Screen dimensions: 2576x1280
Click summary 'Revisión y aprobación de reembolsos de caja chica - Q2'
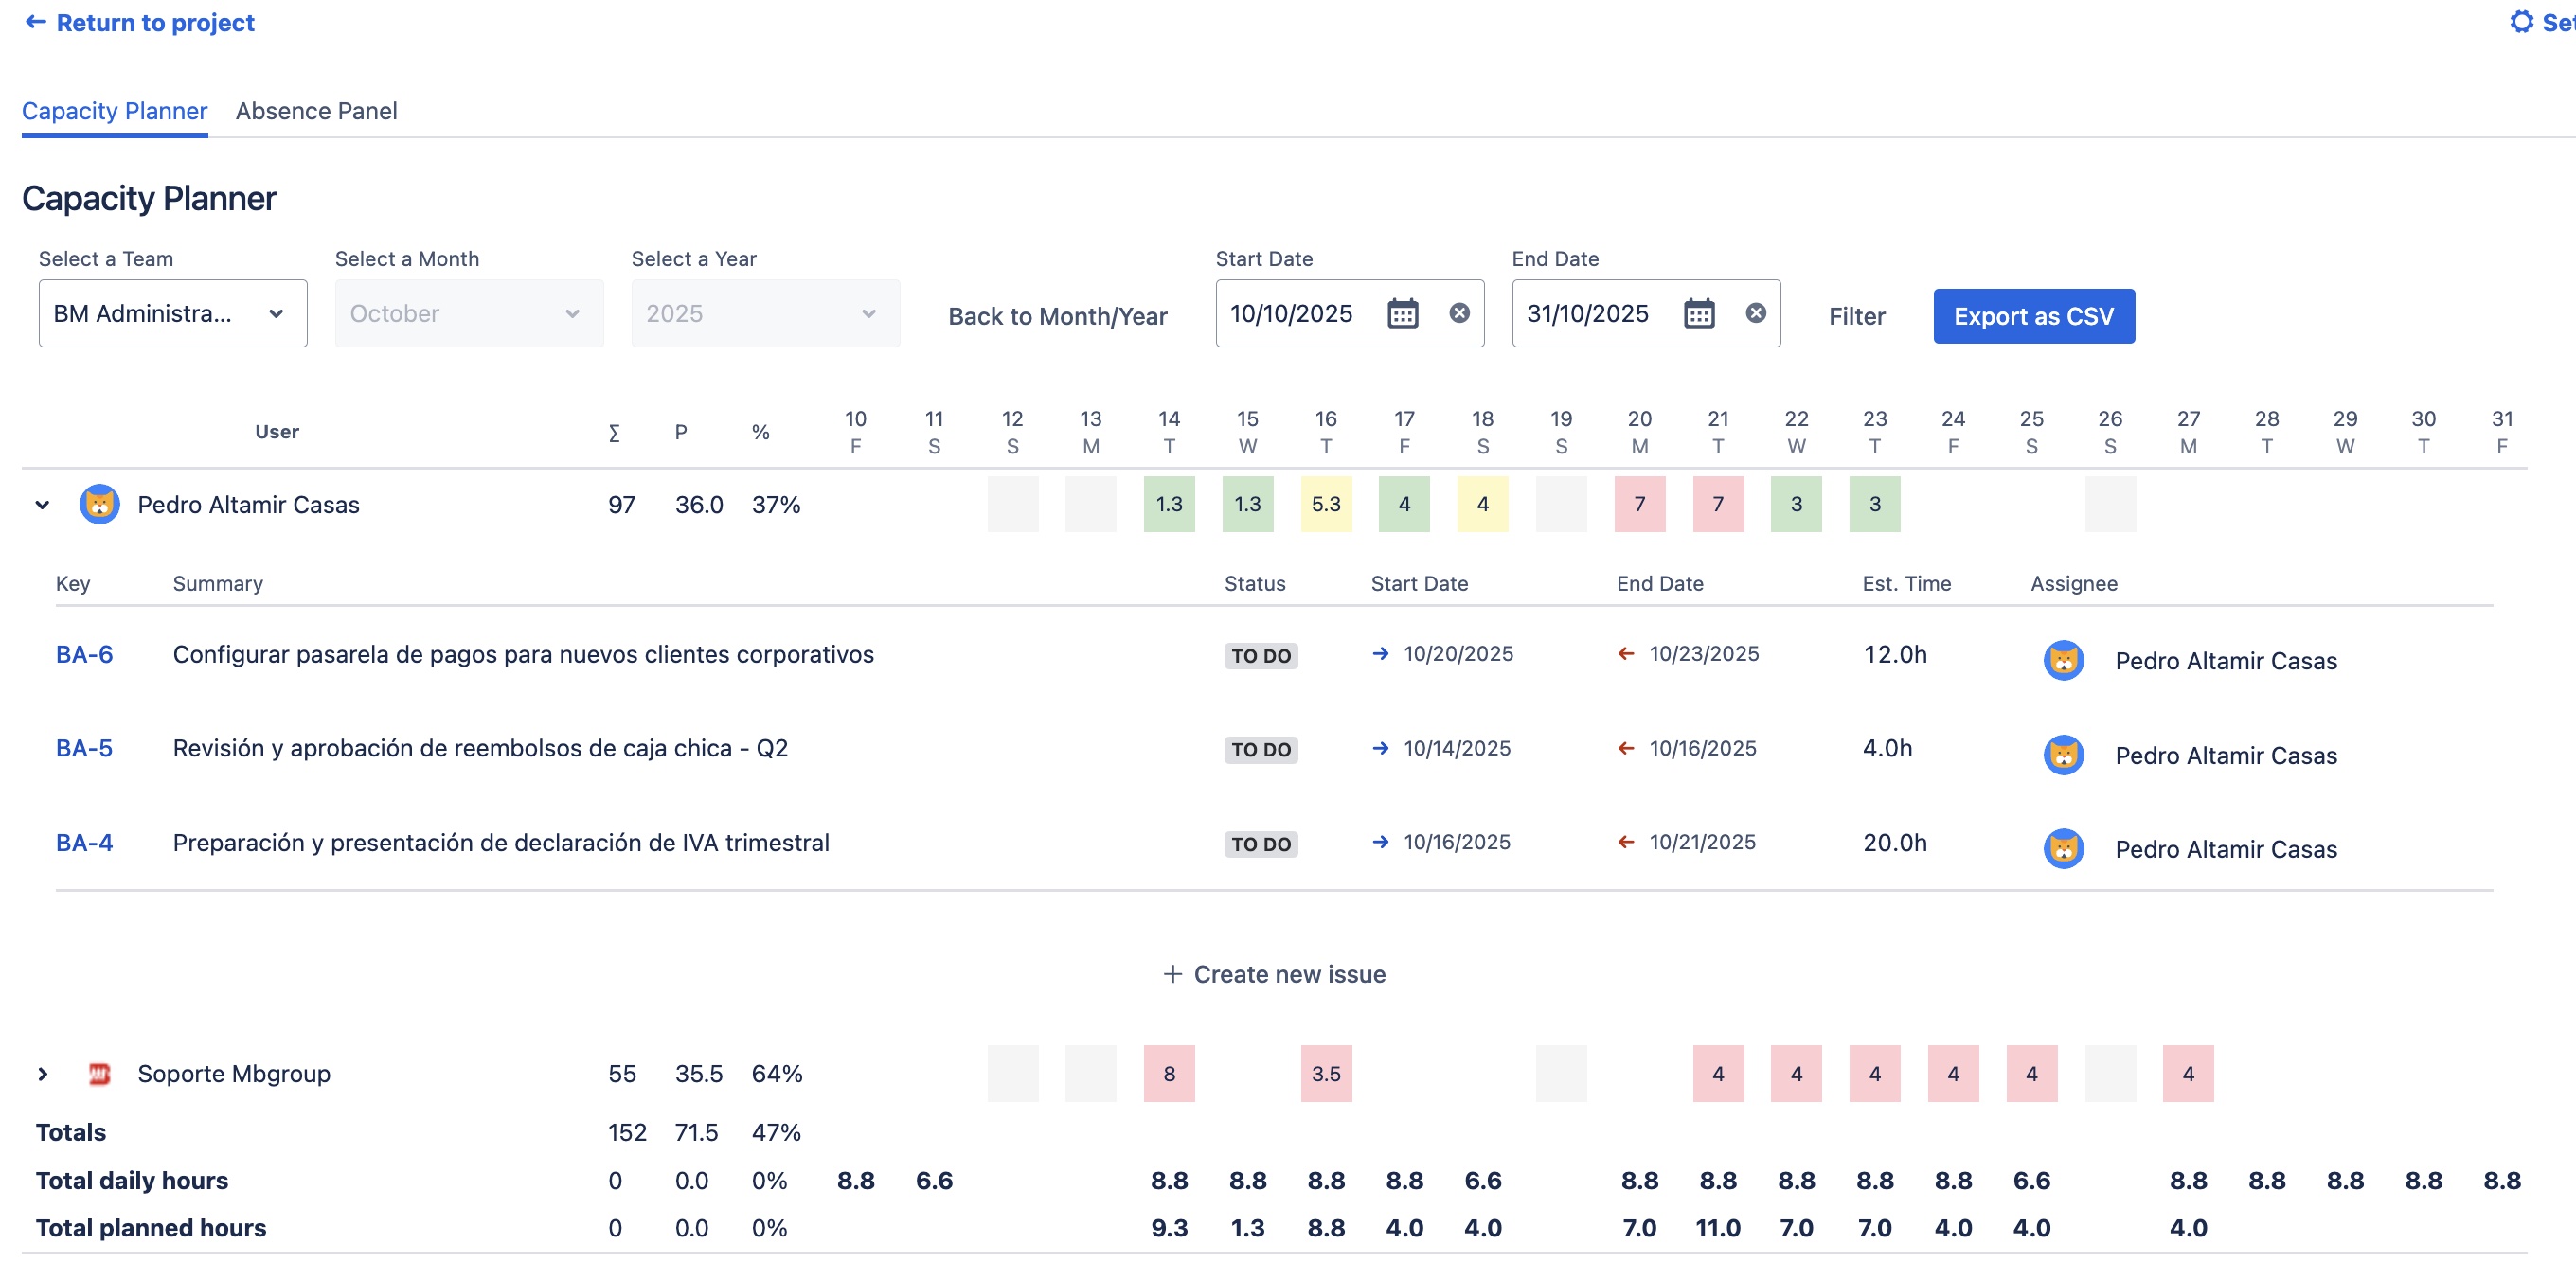coord(480,749)
